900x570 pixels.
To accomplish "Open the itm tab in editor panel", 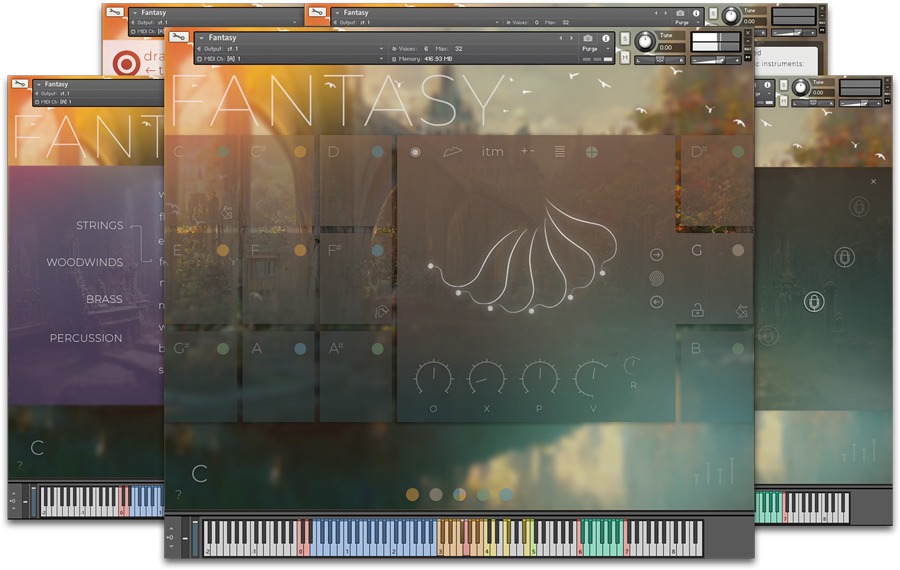I will tap(492, 152).
